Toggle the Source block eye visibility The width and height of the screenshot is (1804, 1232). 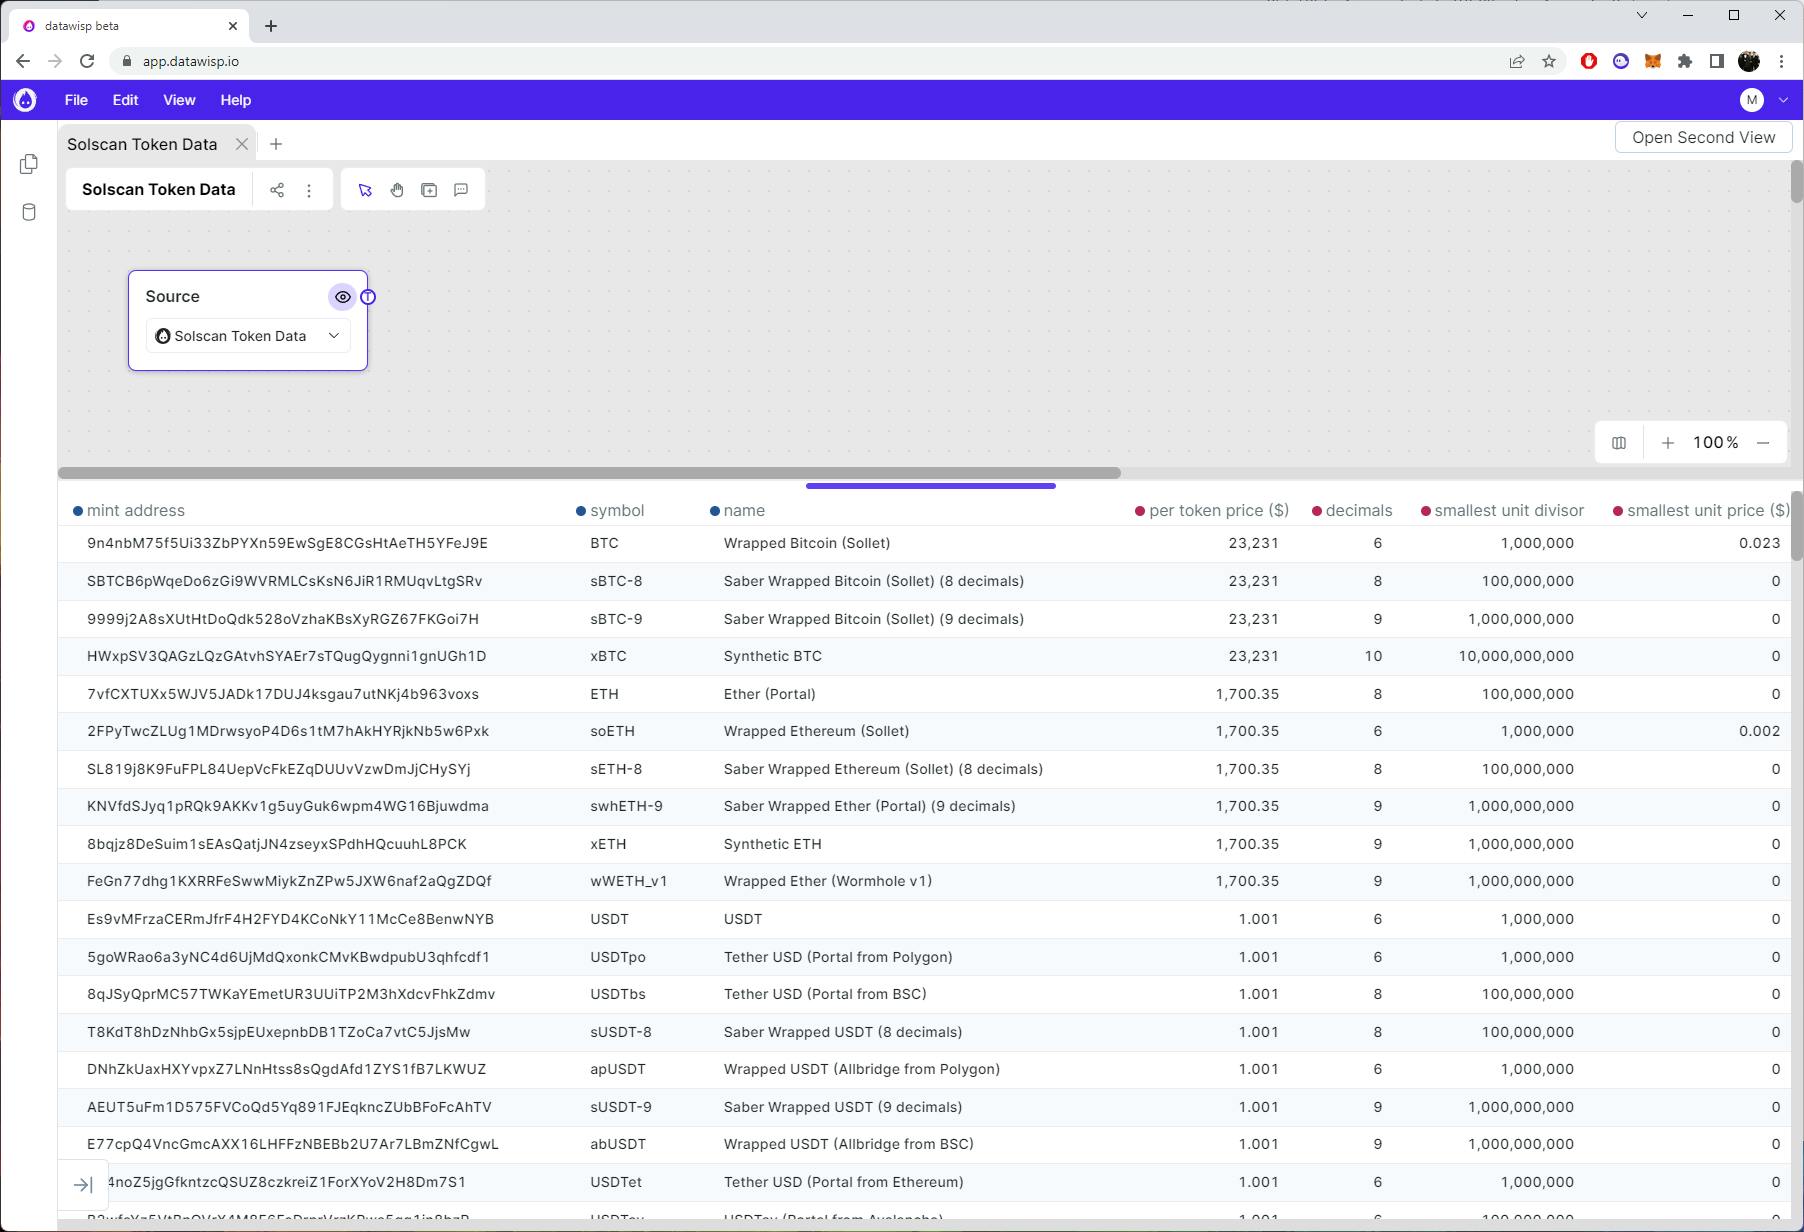[342, 297]
